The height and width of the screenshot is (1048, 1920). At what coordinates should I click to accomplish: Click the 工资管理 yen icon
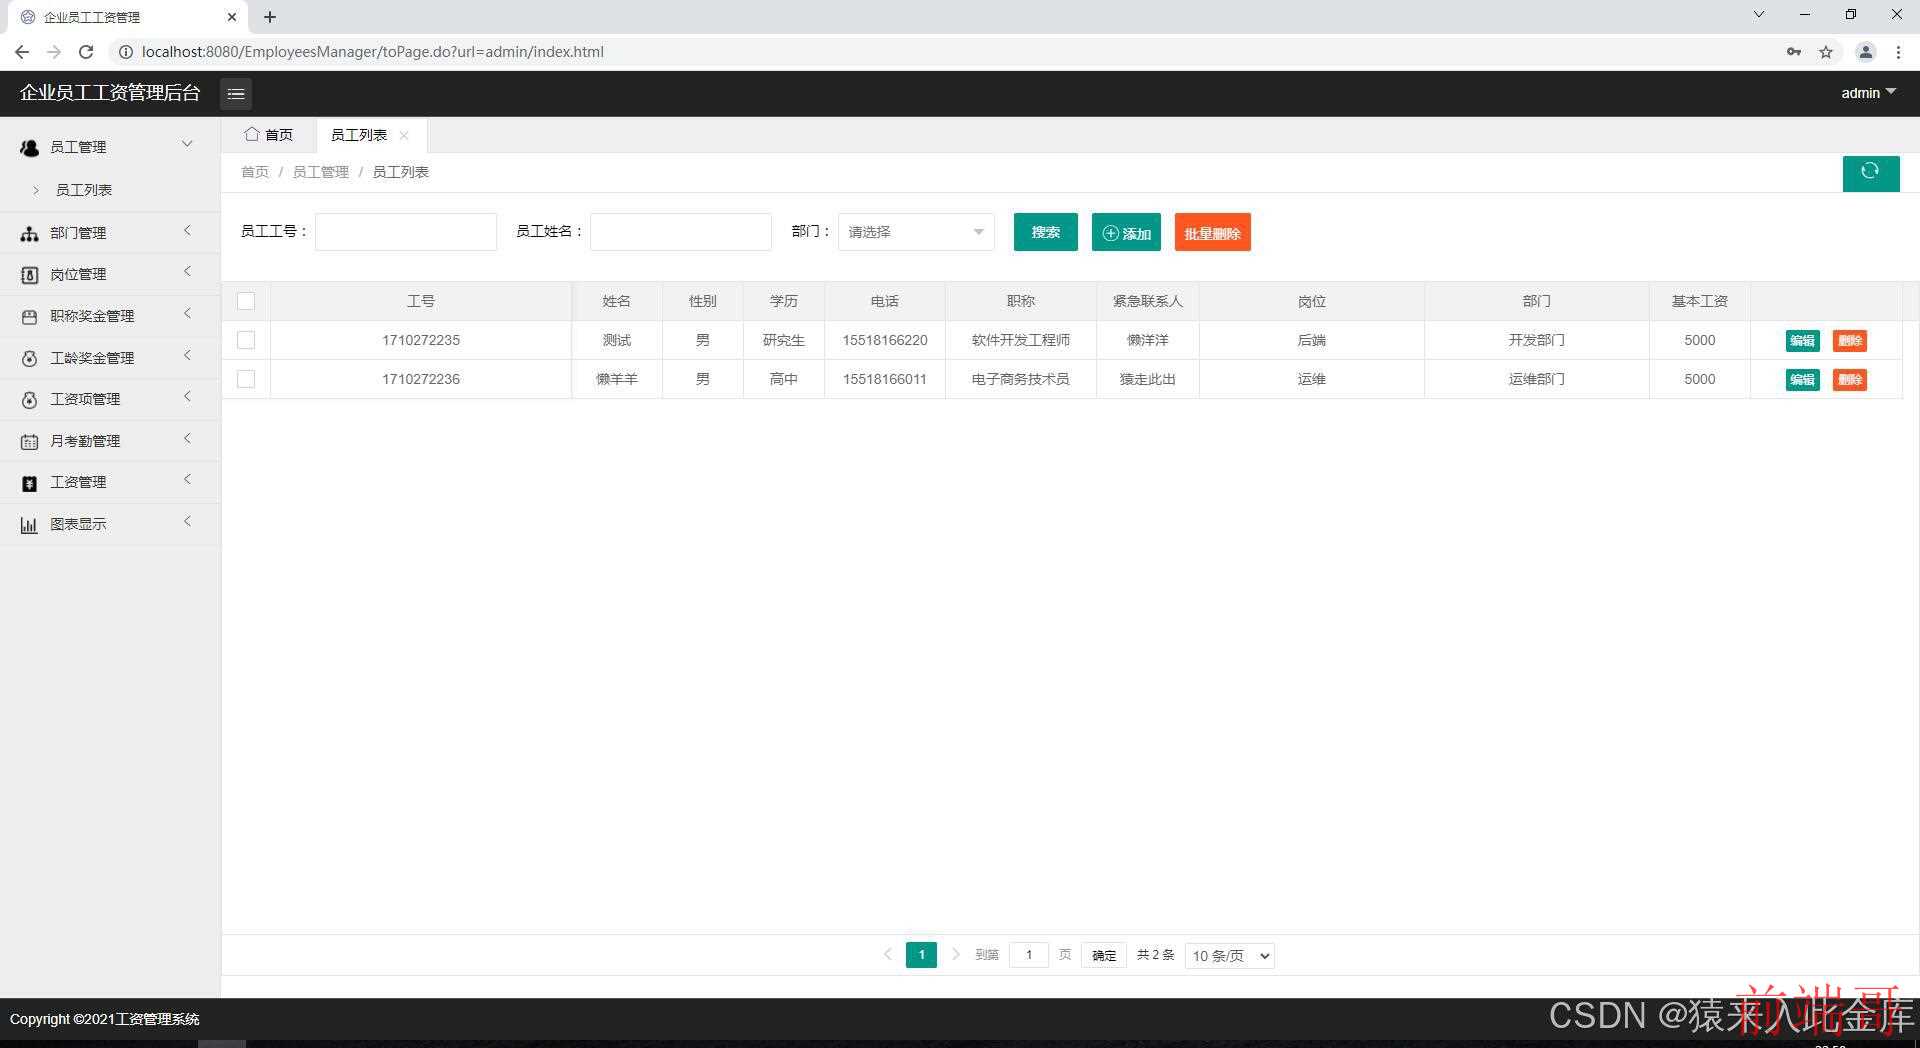click(29, 483)
